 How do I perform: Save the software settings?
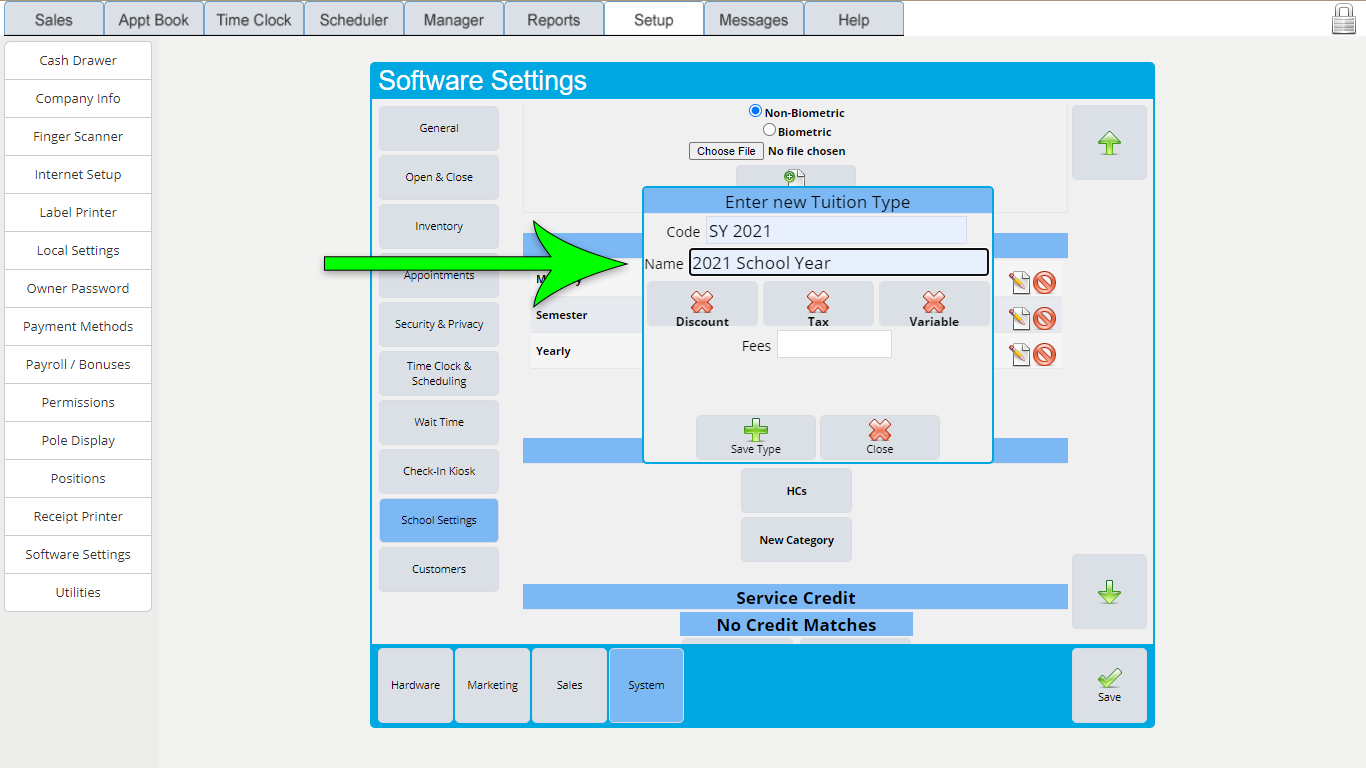pyautogui.click(x=1109, y=685)
